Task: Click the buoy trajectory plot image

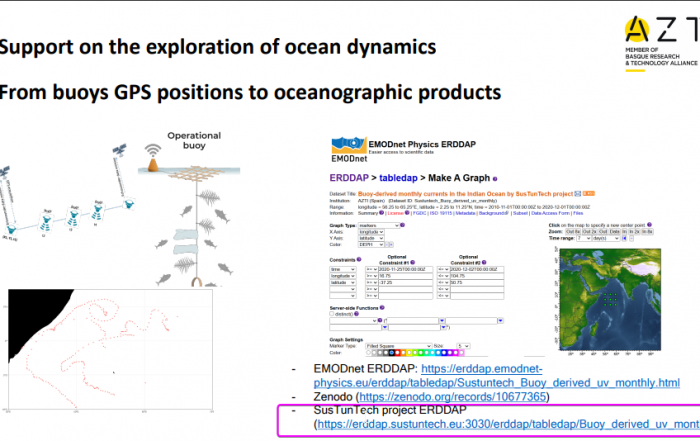Action: click(x=110, y=349)
